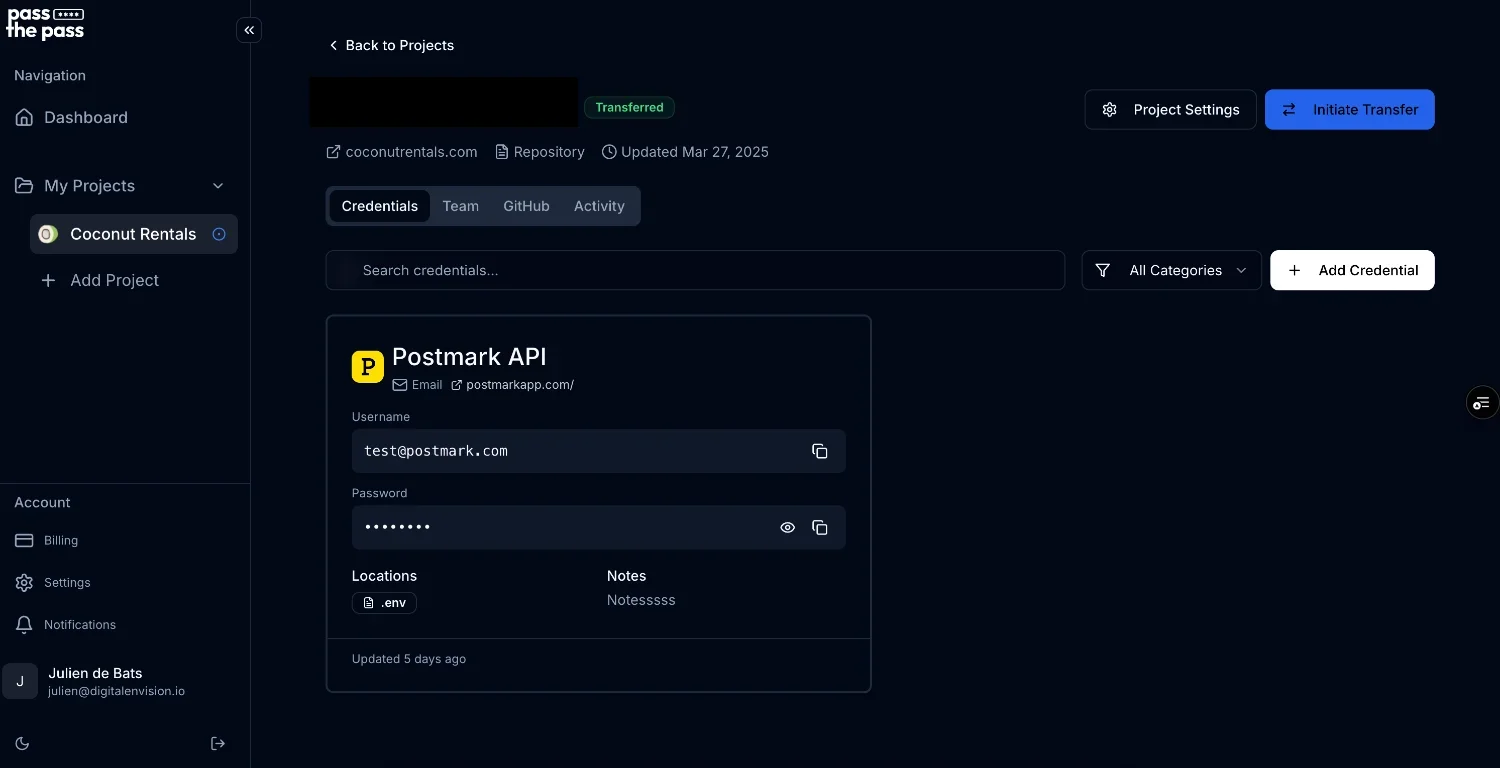Expand the All Categories filter dropdown
Viewport: 1500px width, 768px height.
1171,270
